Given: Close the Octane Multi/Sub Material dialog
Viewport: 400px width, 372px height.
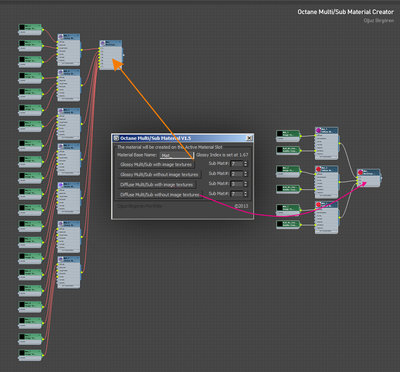Looking at the screenshot, I should tap(249, 138).
